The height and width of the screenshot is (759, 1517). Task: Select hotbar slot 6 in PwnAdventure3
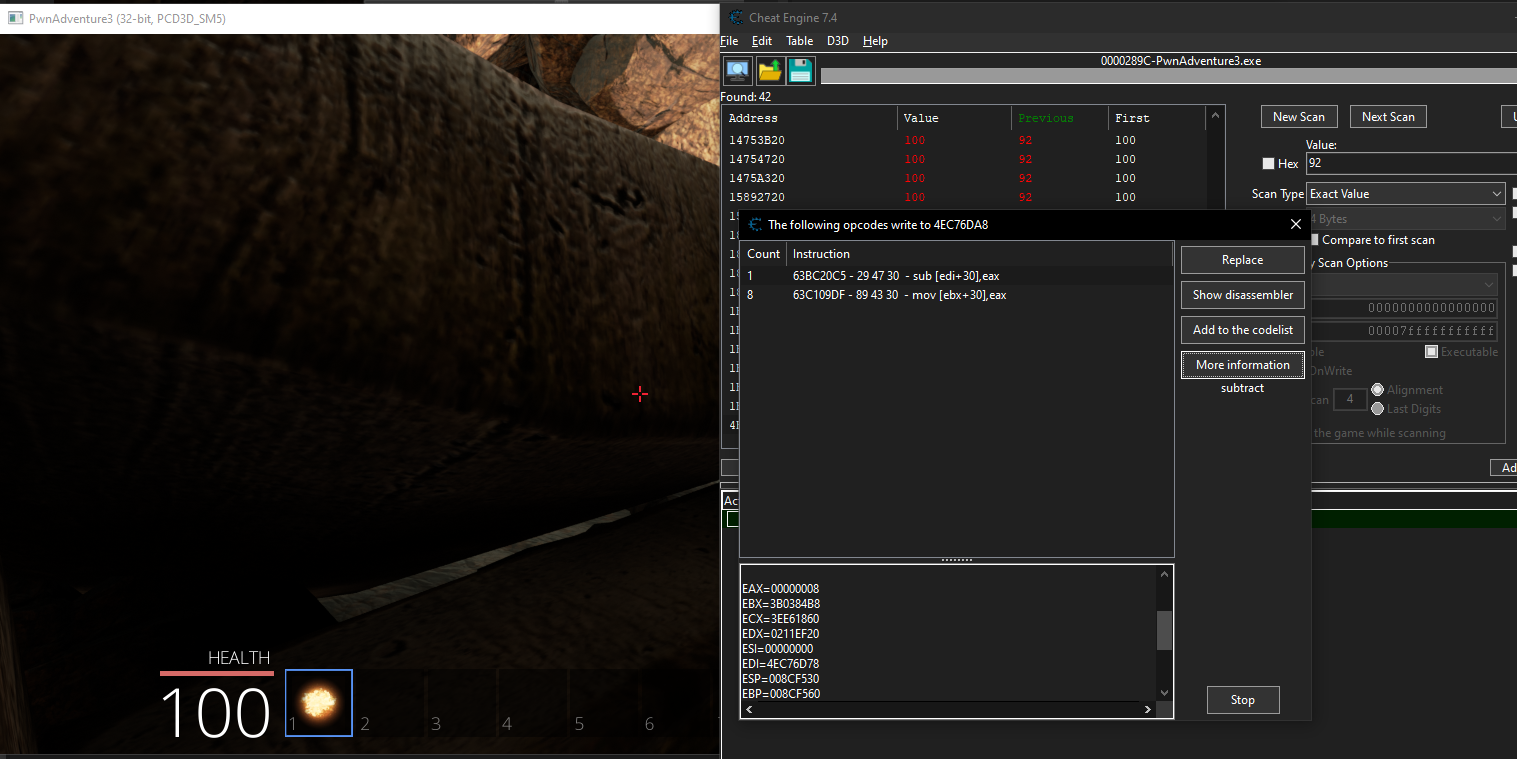point(674,703)
